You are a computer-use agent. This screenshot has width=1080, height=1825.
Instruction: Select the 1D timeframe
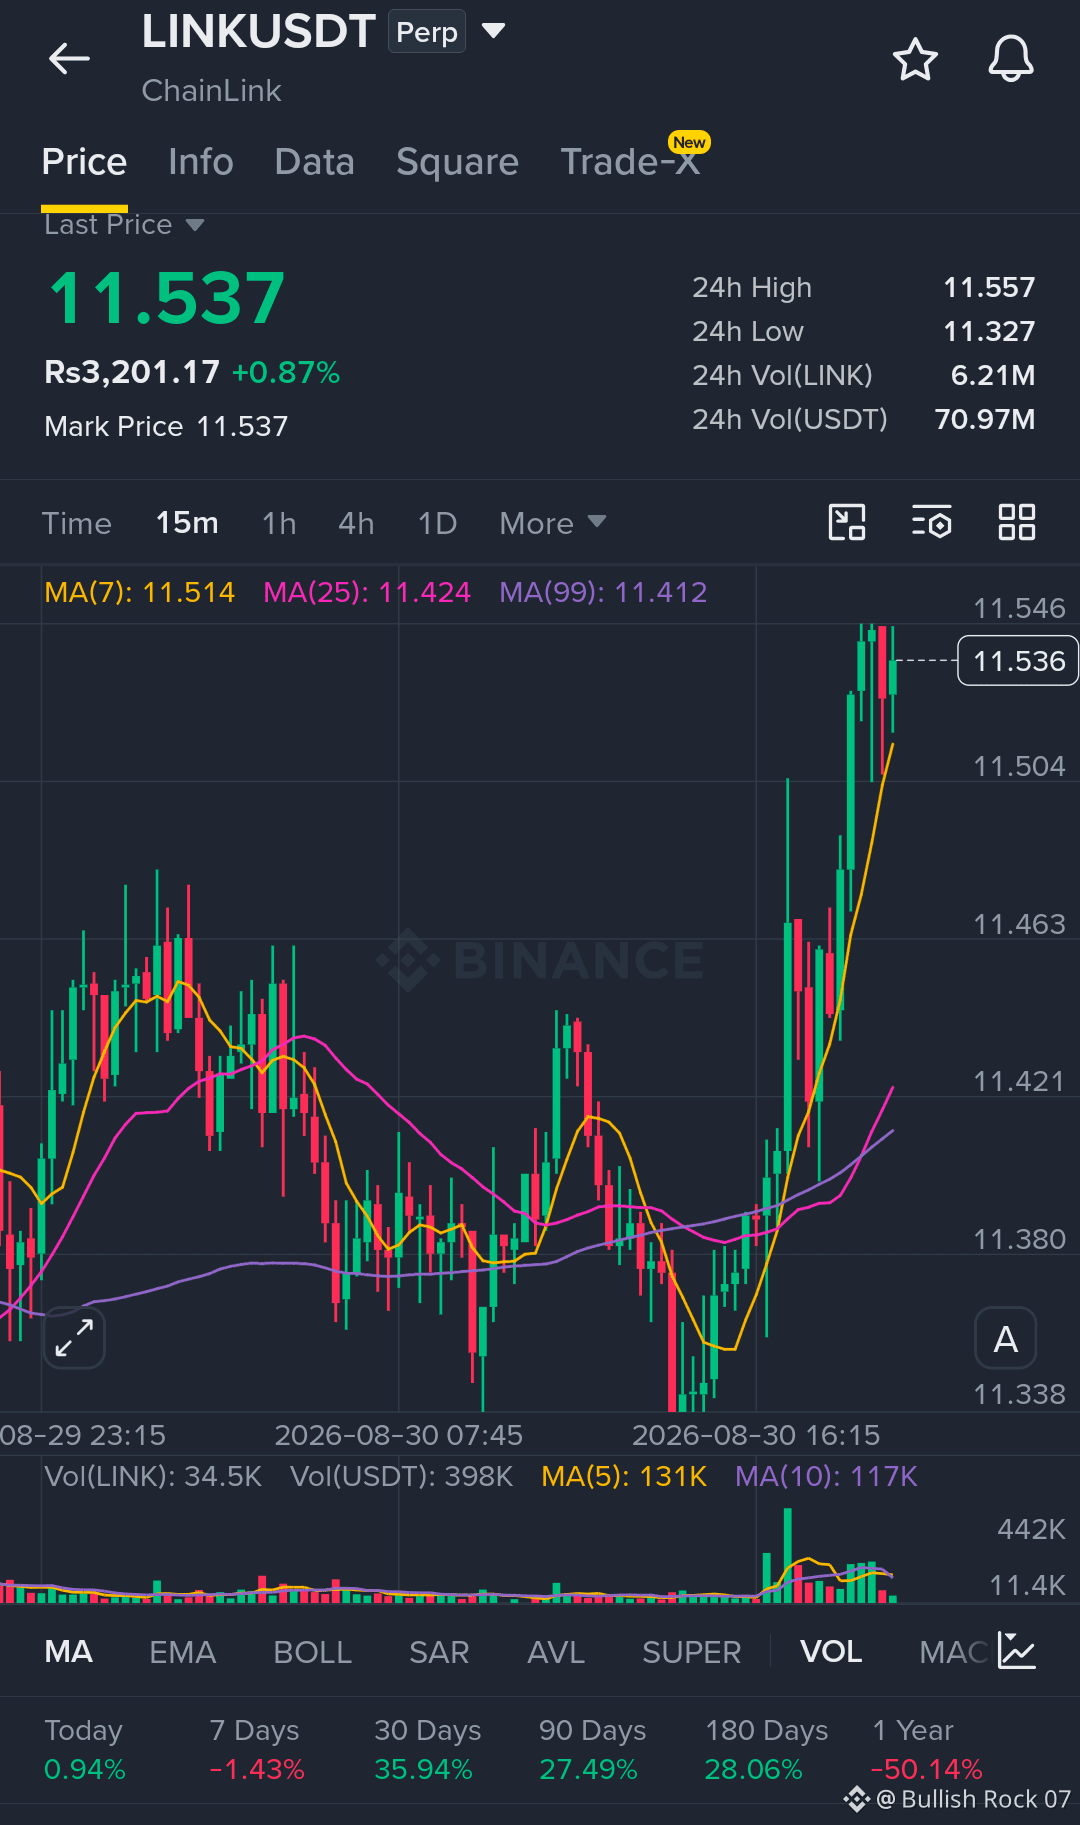pos(437,523)
